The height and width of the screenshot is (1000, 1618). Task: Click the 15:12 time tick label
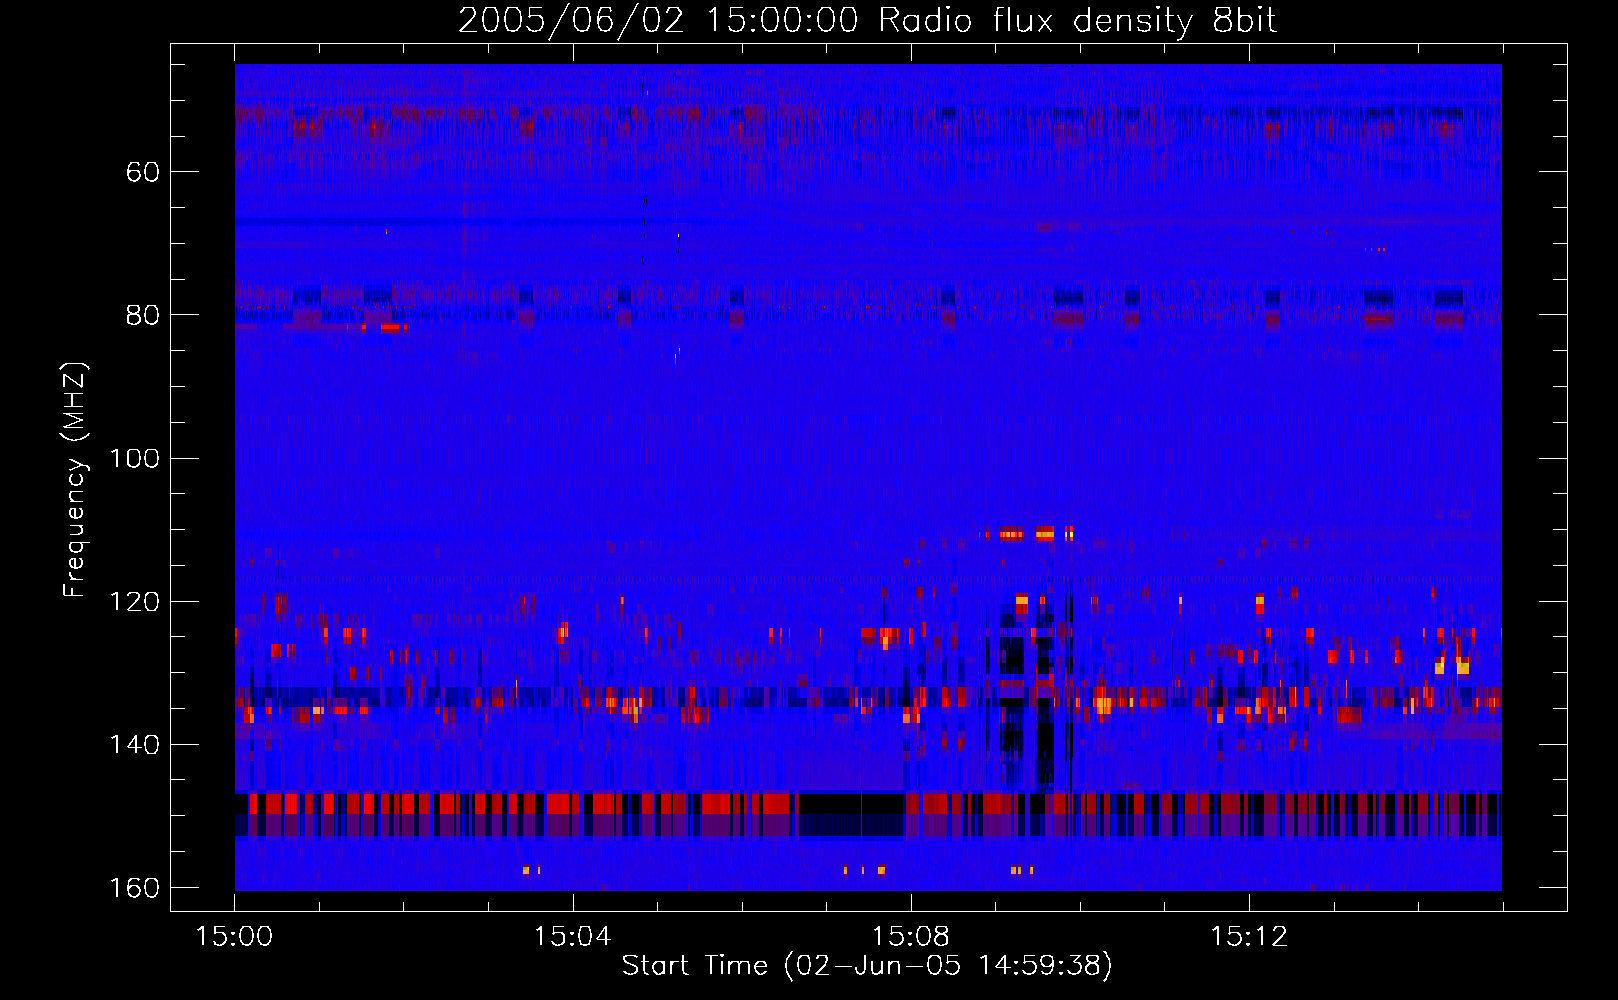[1249, 937]
